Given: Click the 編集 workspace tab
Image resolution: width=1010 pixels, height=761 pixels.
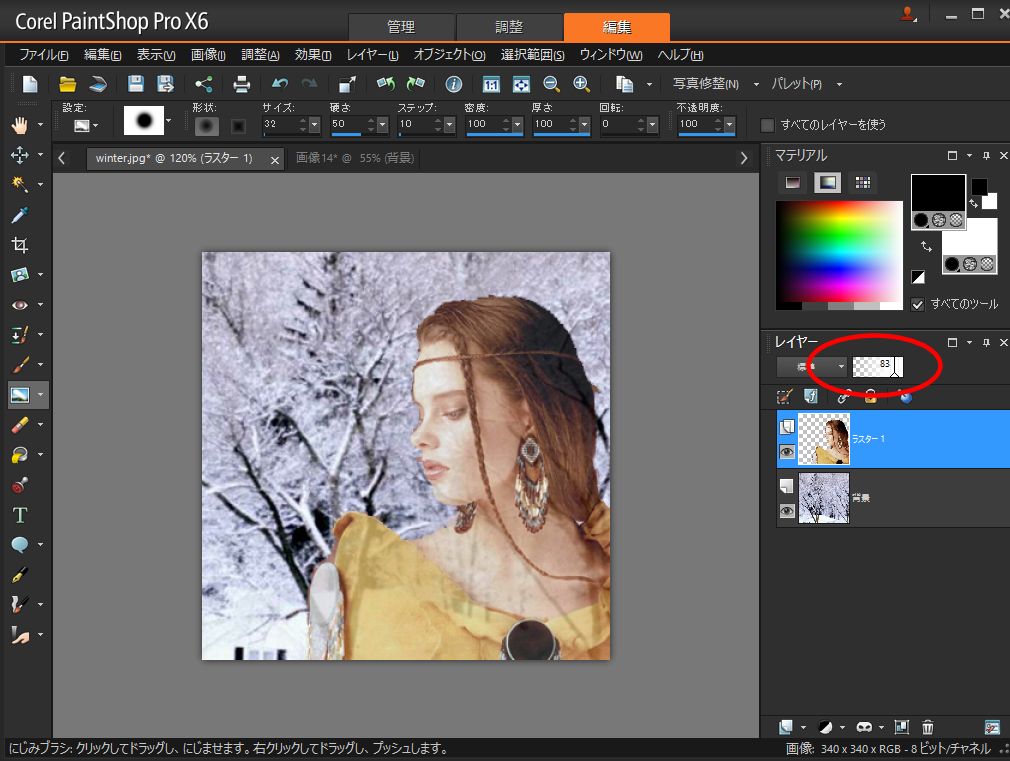Looking at the screenshot, I should 616,27.
